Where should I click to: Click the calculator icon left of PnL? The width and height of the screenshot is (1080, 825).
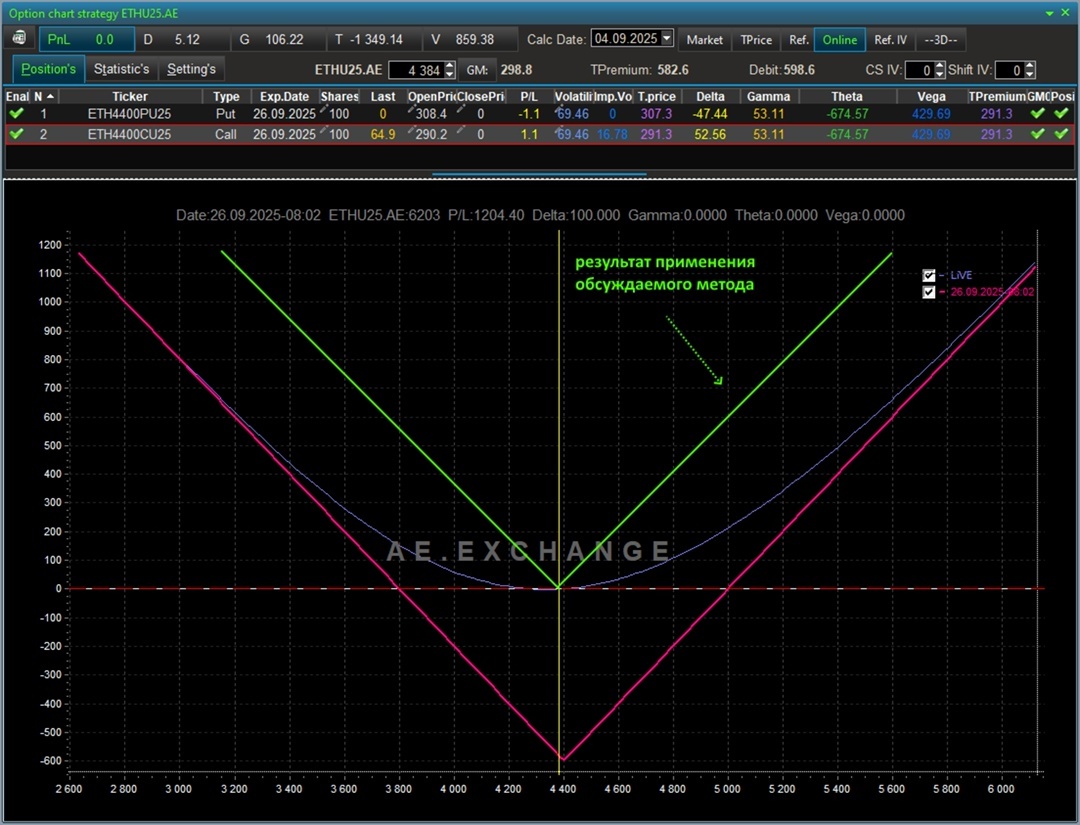(19, 39)
